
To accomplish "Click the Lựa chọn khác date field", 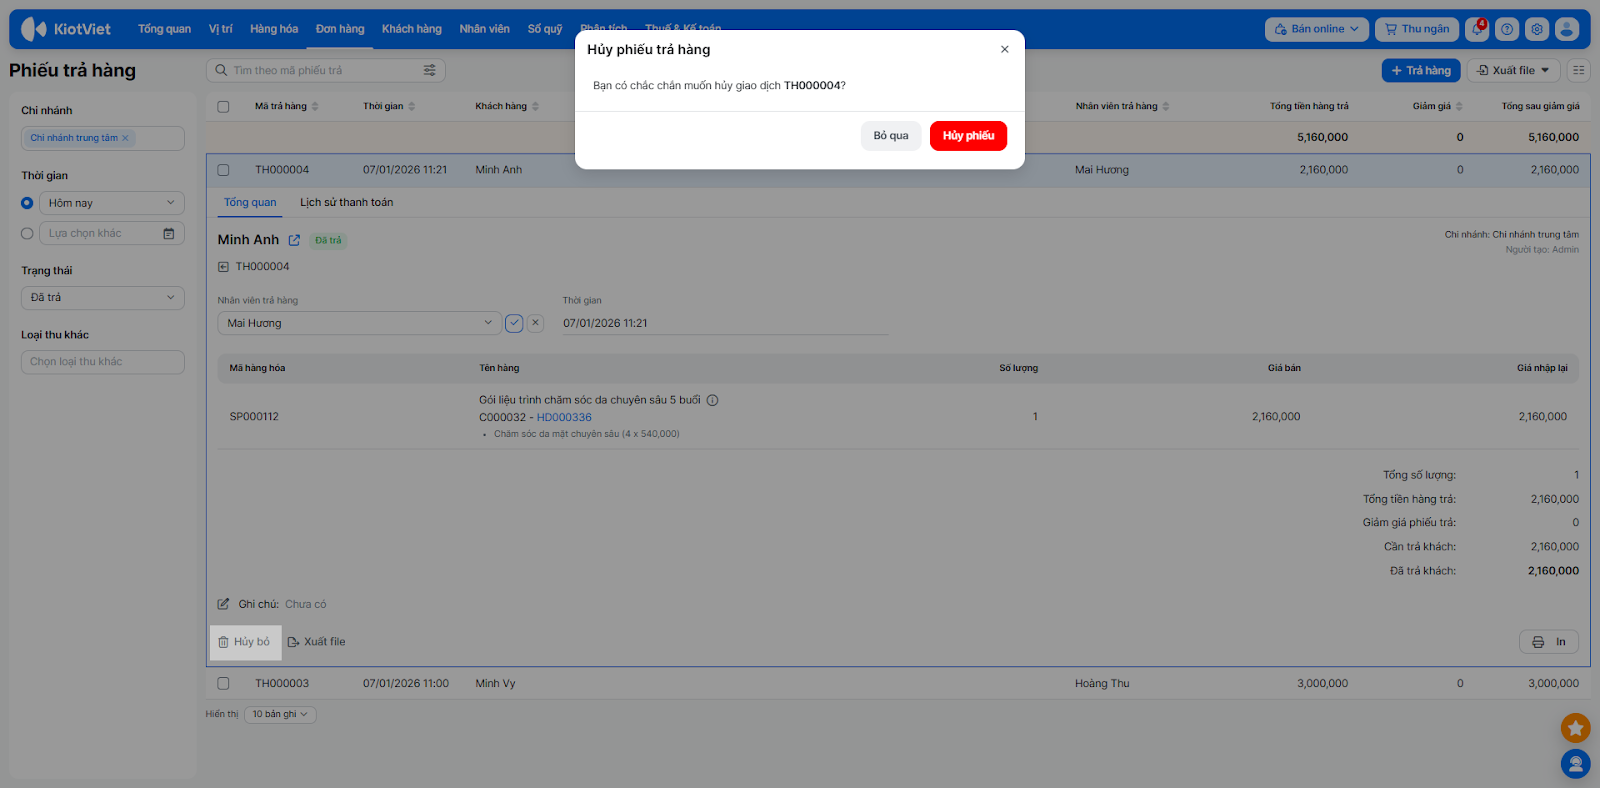I will 112,233.
